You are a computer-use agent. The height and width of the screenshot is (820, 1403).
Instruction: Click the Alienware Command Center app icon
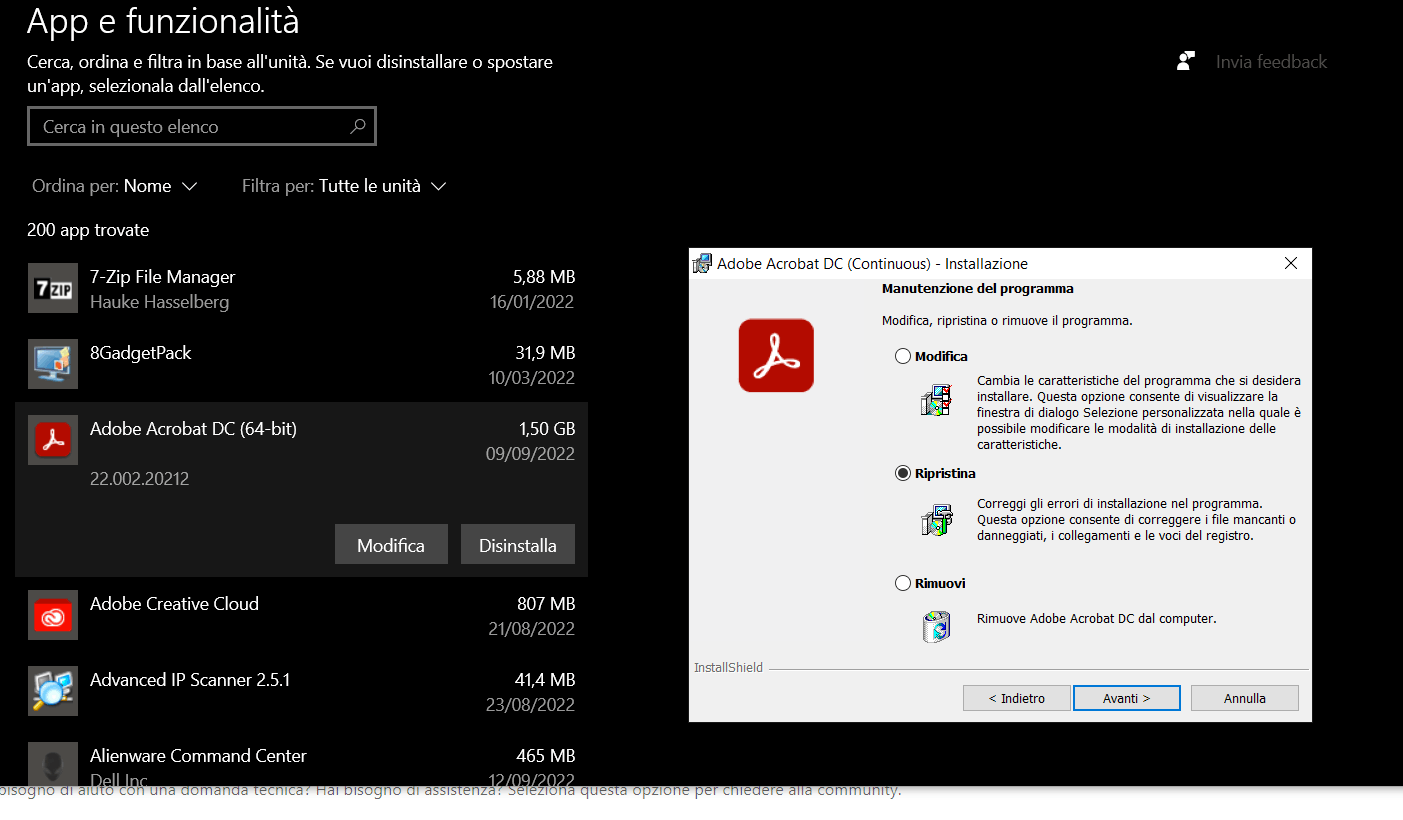(53, 764)
